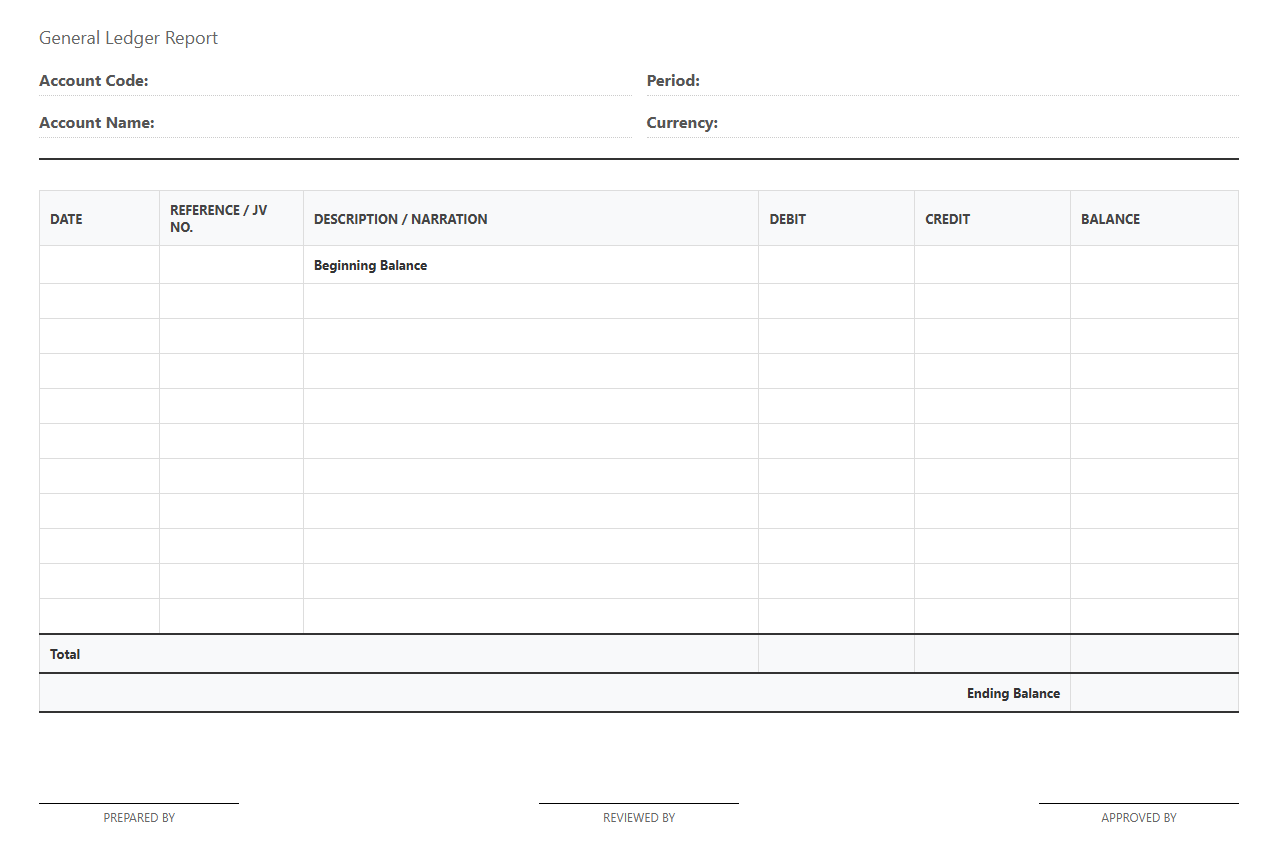This screenshot has width=1278, height=845.
Task: Click the DATE column header
Action: point(99,219)
